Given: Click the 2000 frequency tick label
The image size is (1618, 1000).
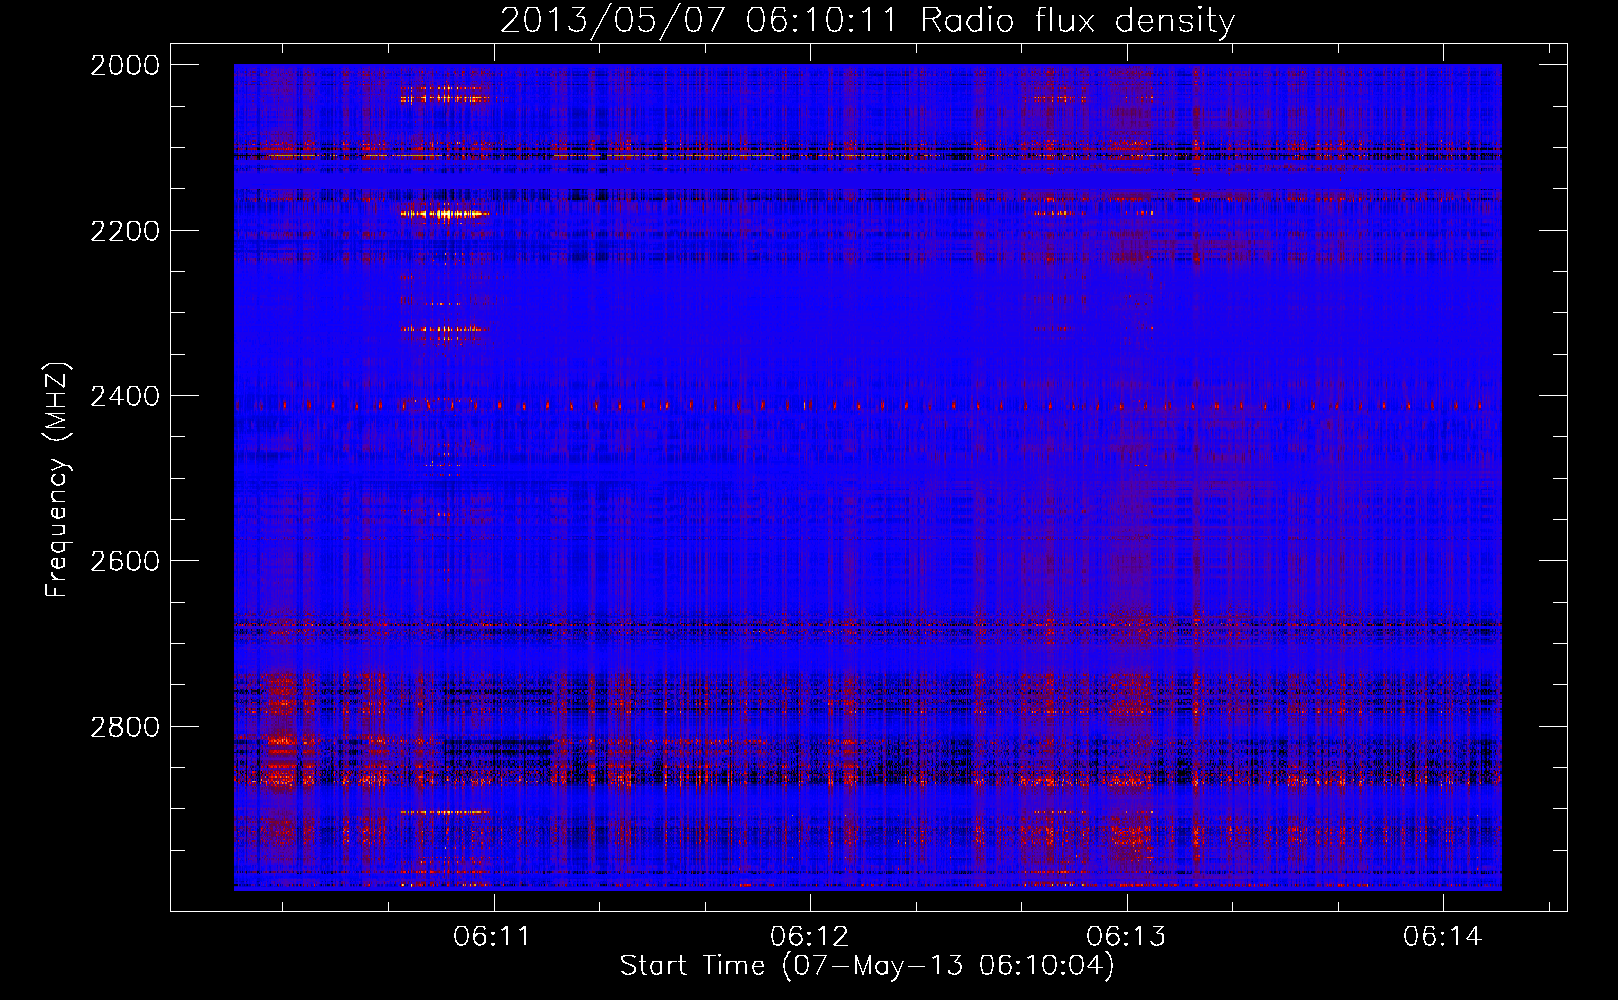Looking at the screenshot, I should coord(125,65).
